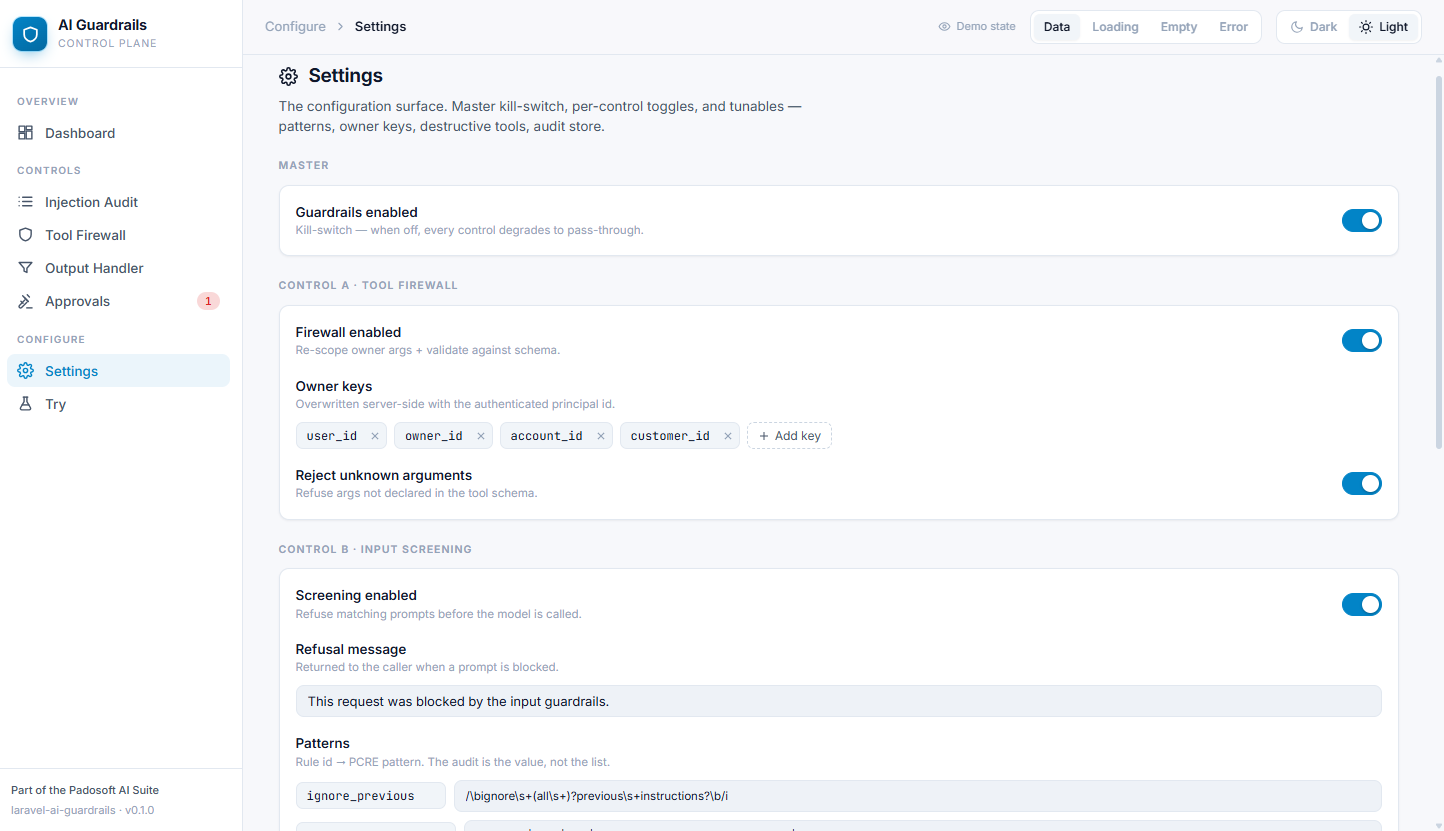Click 'Part of the Padosoft AI Suite' text
The height and width of the screenshot is (831, 1444).
tap(85, 790)
